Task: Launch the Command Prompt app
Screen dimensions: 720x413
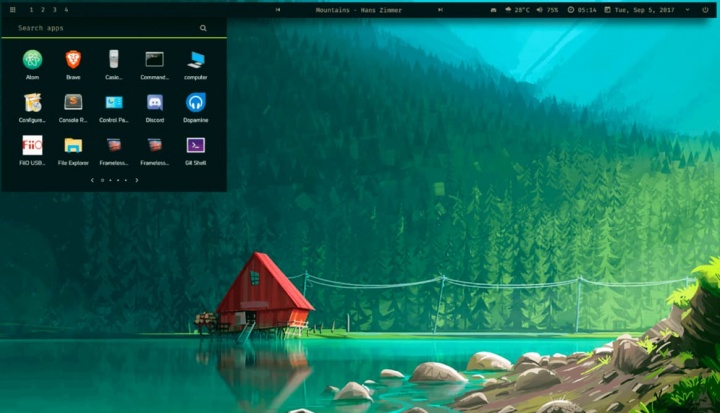Action: click(x=154, y=60)
